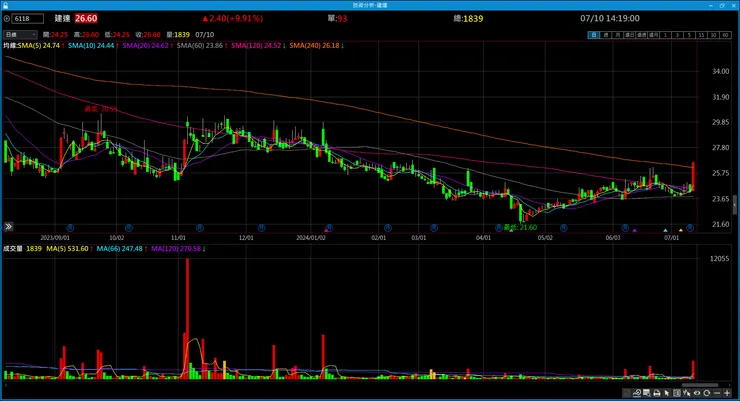Zoom in chart with plus icon
Screen dimensions: 740x401
coord(727,393)
